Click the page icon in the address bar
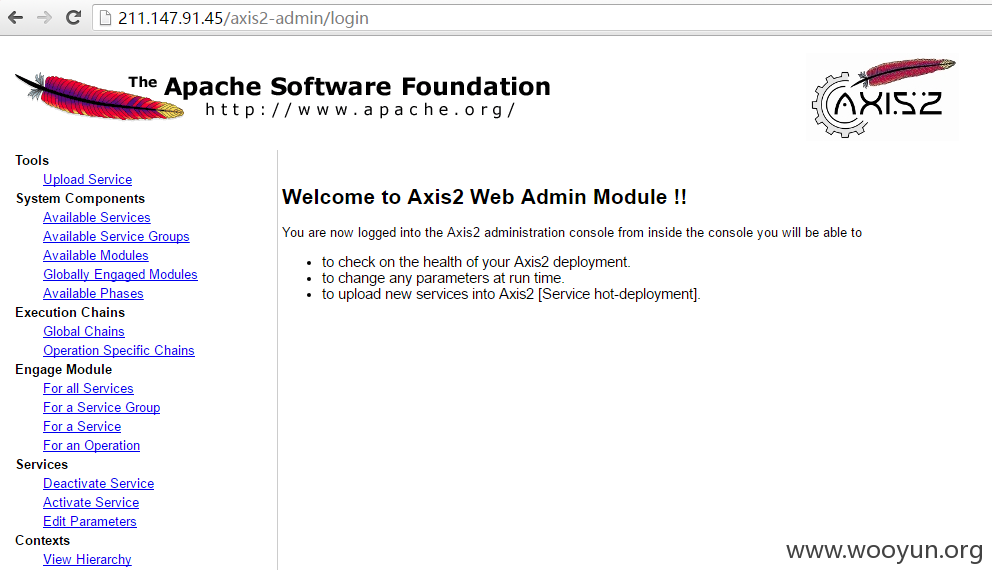The height and width of the screenshot is (579, 992). (106, 18)
